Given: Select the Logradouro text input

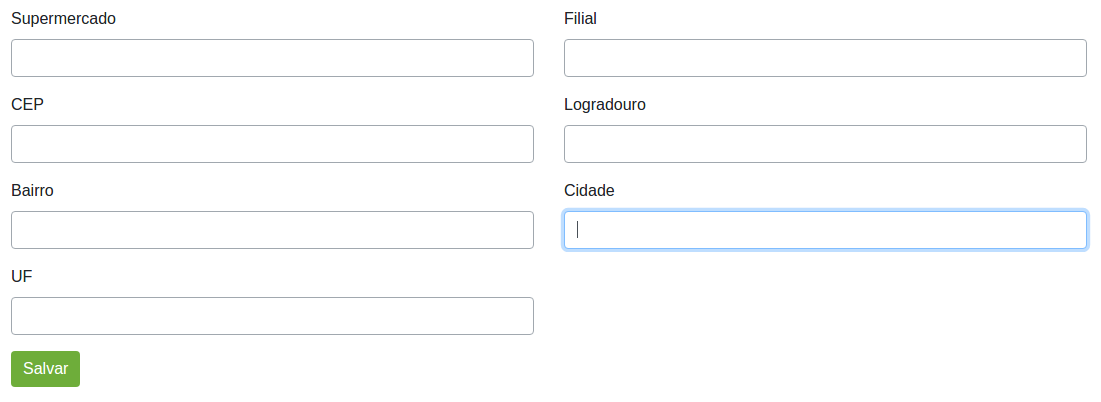Looking at the screenshot, I should (825, 144).
